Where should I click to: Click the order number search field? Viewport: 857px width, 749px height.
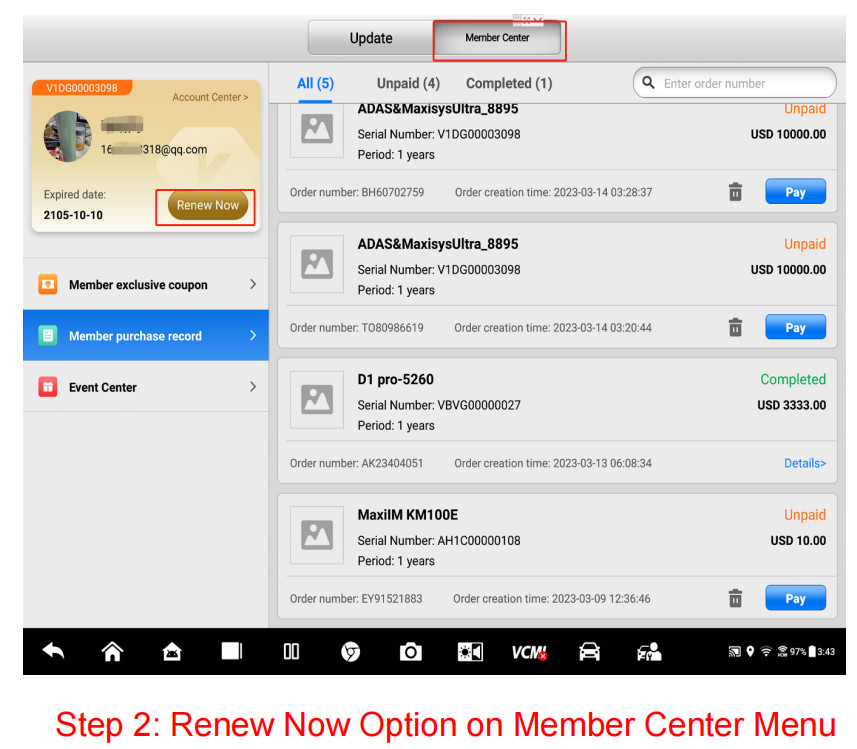pyautogui.click(x=735, y=83)
